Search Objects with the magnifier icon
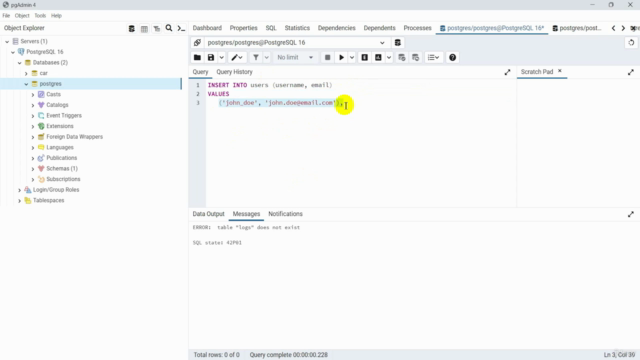640x360 pixels. click(169, 28)
